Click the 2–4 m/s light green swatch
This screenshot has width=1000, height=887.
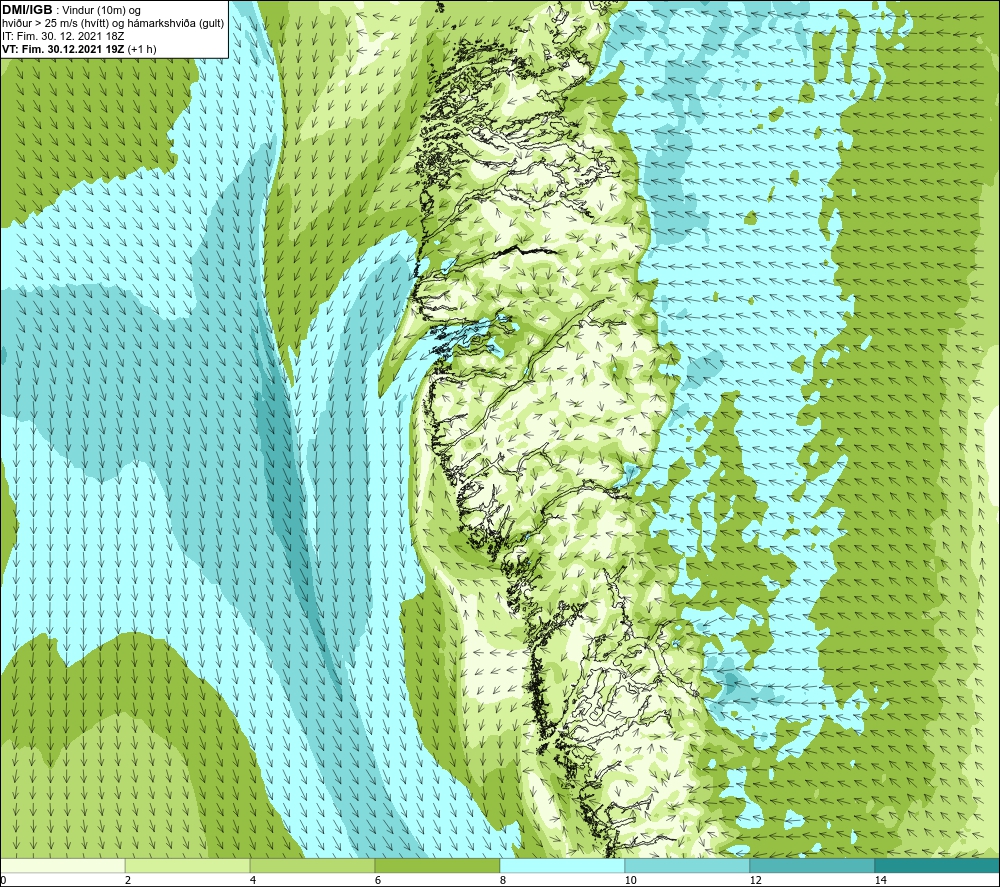tap(188, 865)
